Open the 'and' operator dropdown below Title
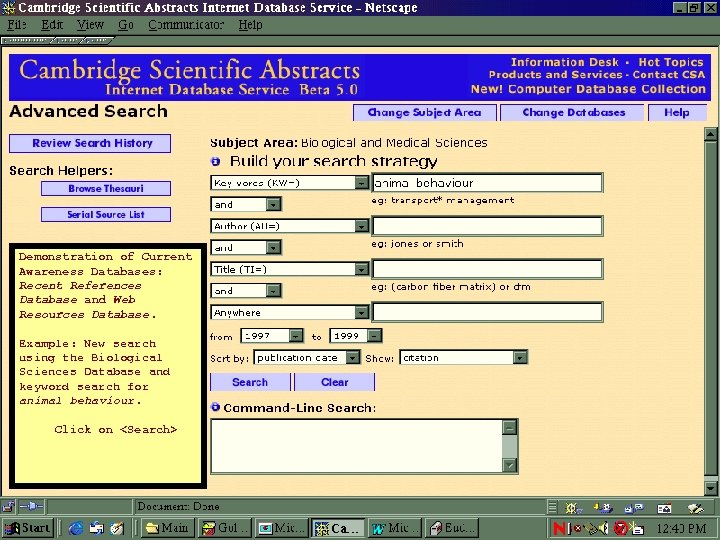 coord(273,291)
